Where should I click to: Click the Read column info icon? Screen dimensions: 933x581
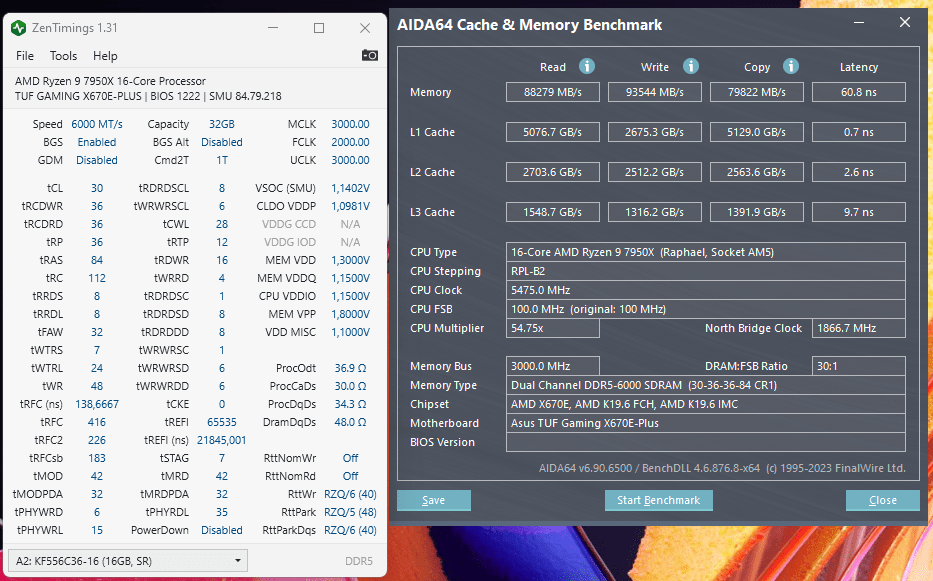tap(587, 66)
